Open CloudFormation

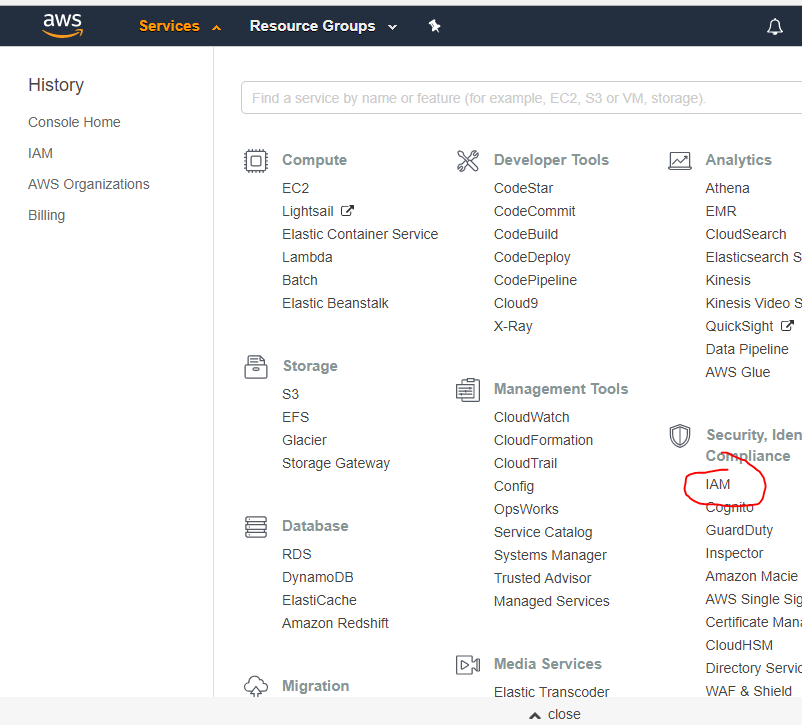point(543,441)
